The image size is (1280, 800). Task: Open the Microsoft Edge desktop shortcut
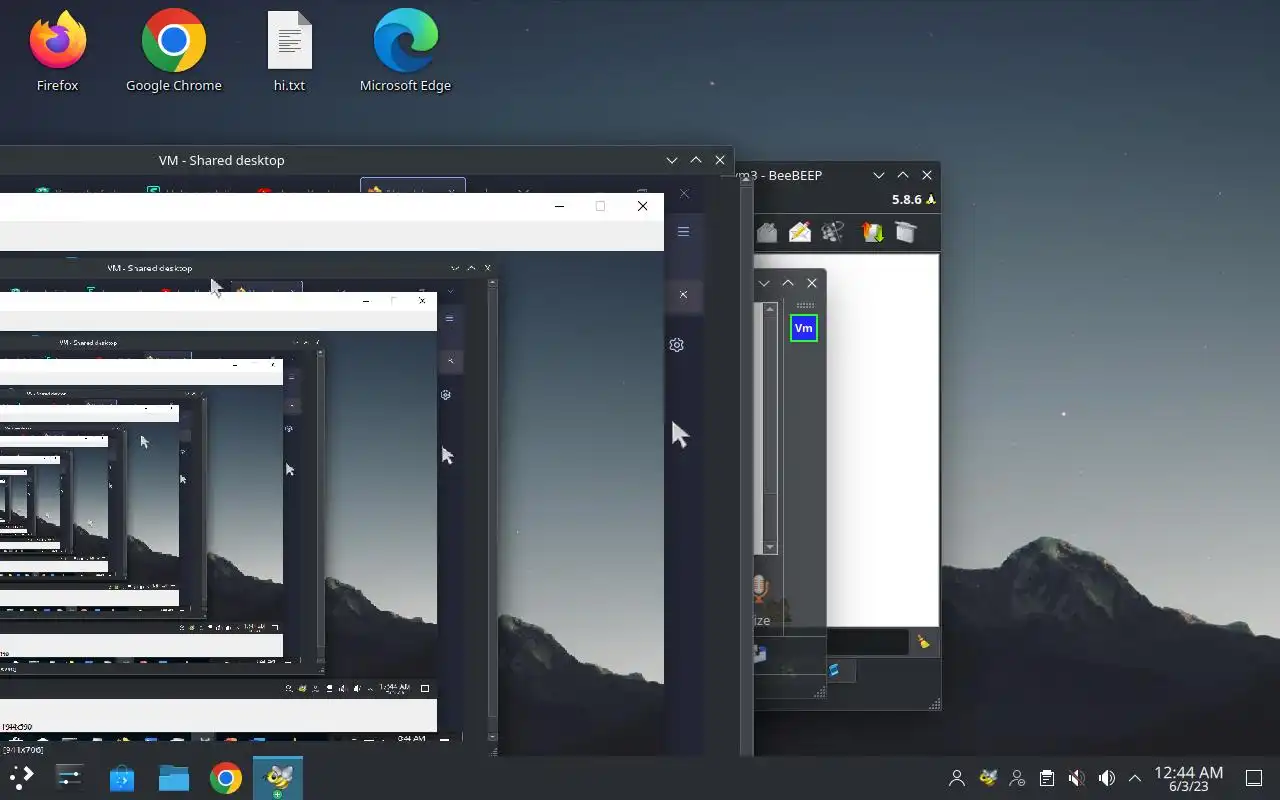point(405,50)
